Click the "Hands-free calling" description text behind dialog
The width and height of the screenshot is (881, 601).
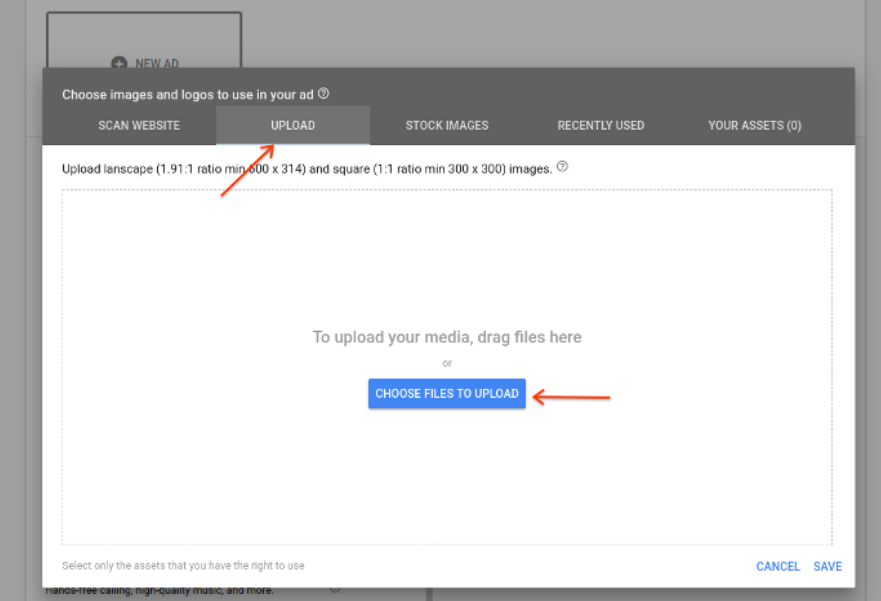pos(160,591)
